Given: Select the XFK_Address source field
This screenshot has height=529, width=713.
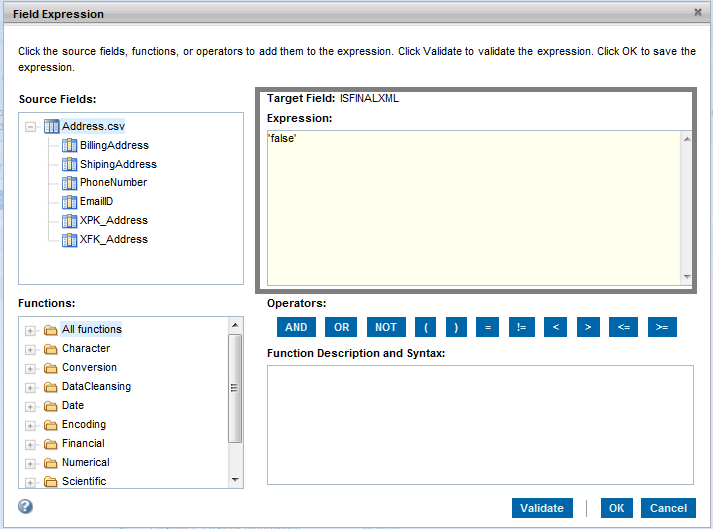Looking at the screenshot, I should tap(114, 239).
